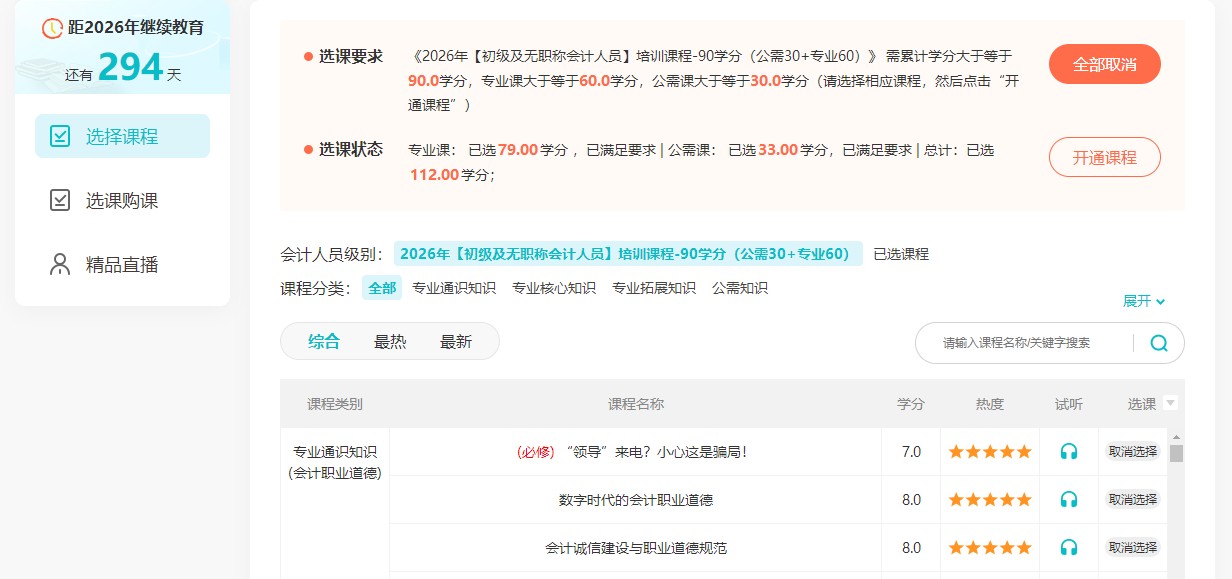Click the search magnifier icon
This screenshot has width=1232, height=579.
(x=1159, y=343)
